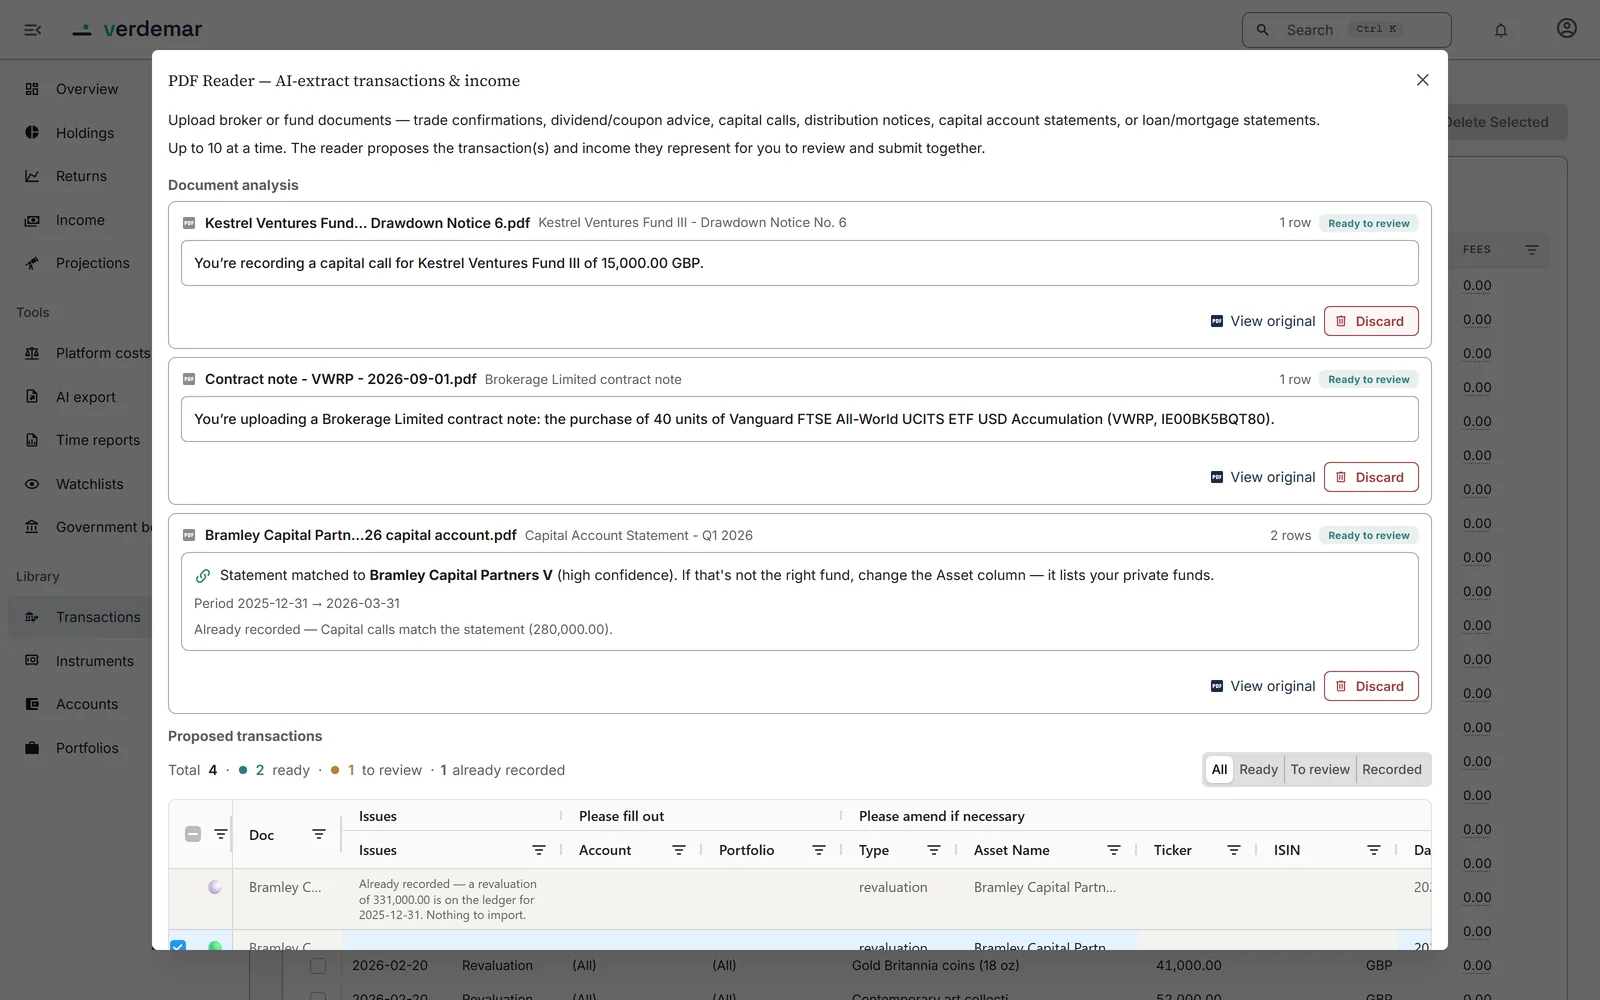Open the Asset Name column filter
Screen dimensions: 1600x1000
(1114, 850)
